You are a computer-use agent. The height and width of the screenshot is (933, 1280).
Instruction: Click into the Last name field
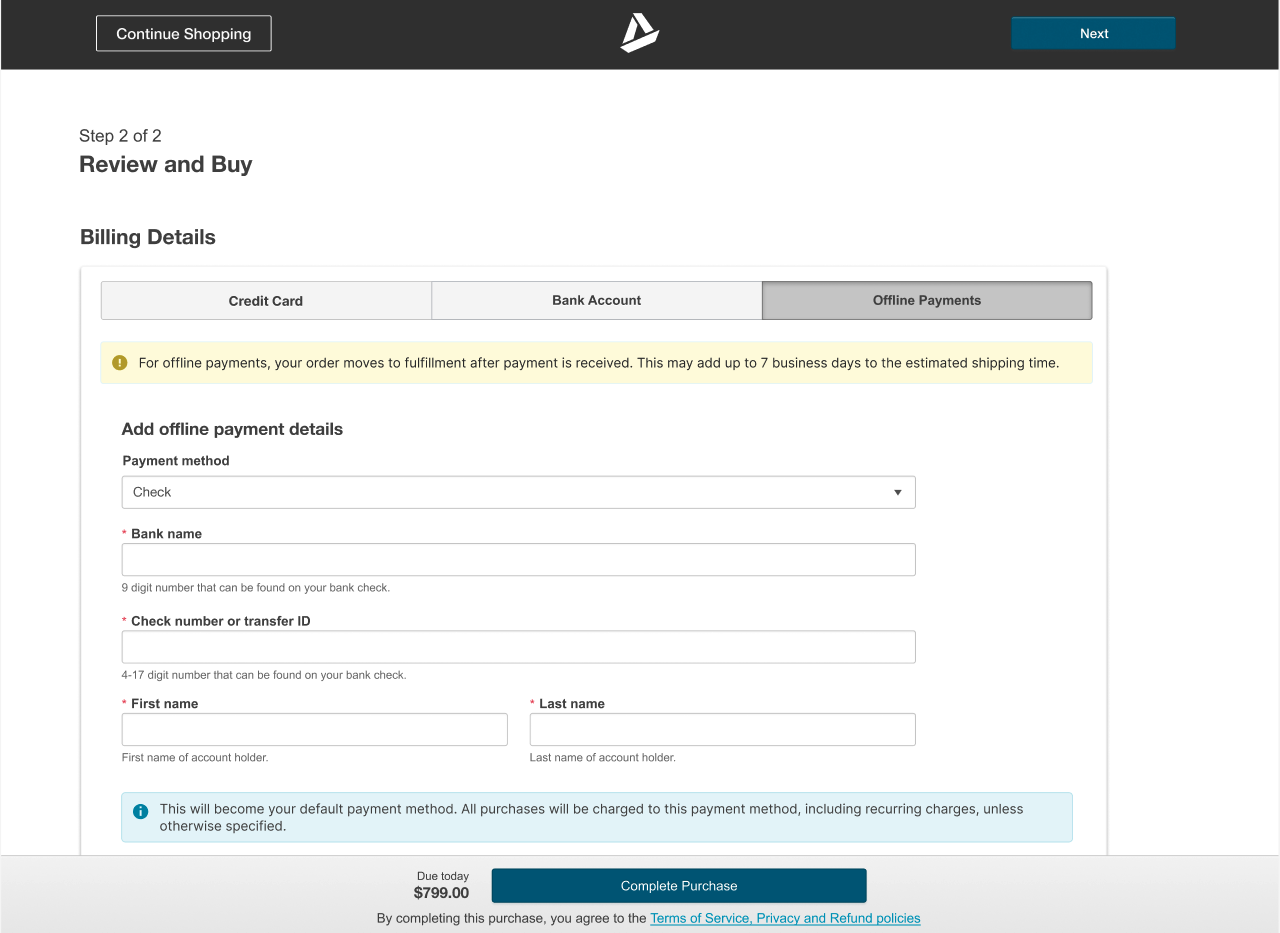722,730
